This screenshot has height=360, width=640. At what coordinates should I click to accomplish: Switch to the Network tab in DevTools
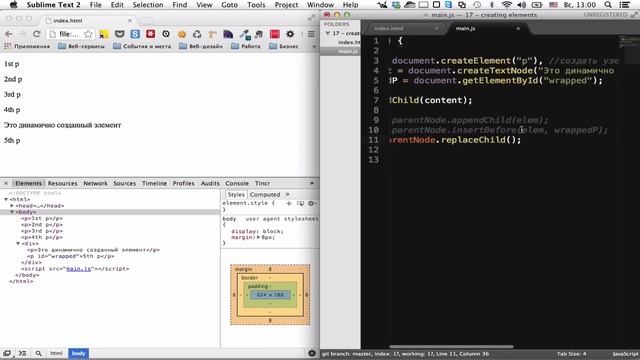95,184
